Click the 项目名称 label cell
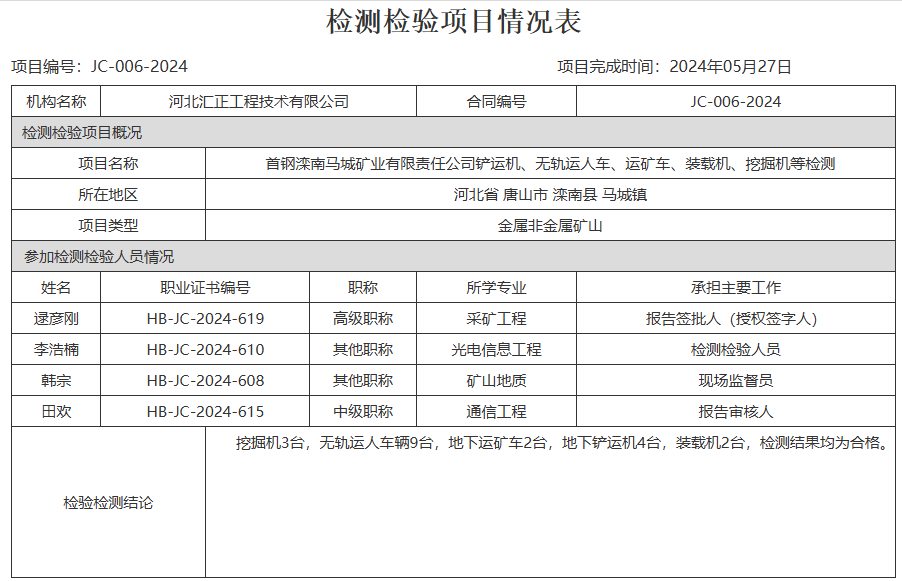The width and height of the screenshot is (902, 581). pos(108,164)
